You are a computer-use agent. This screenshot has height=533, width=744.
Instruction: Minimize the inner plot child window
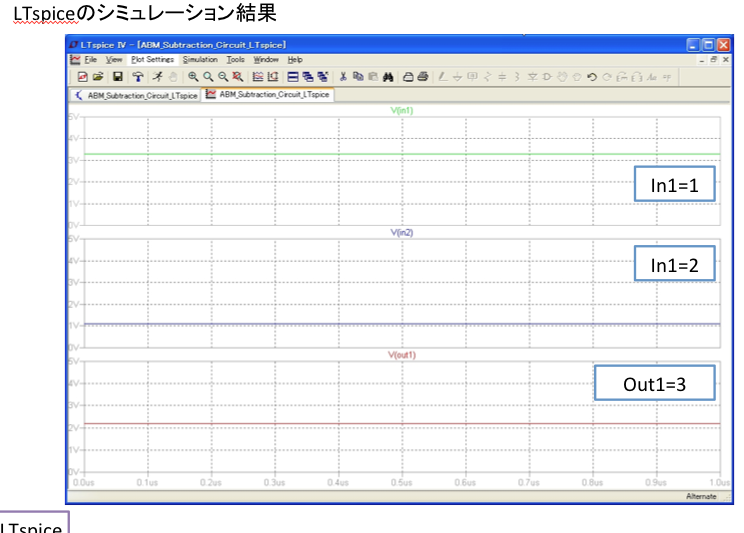tap(702, 60)
